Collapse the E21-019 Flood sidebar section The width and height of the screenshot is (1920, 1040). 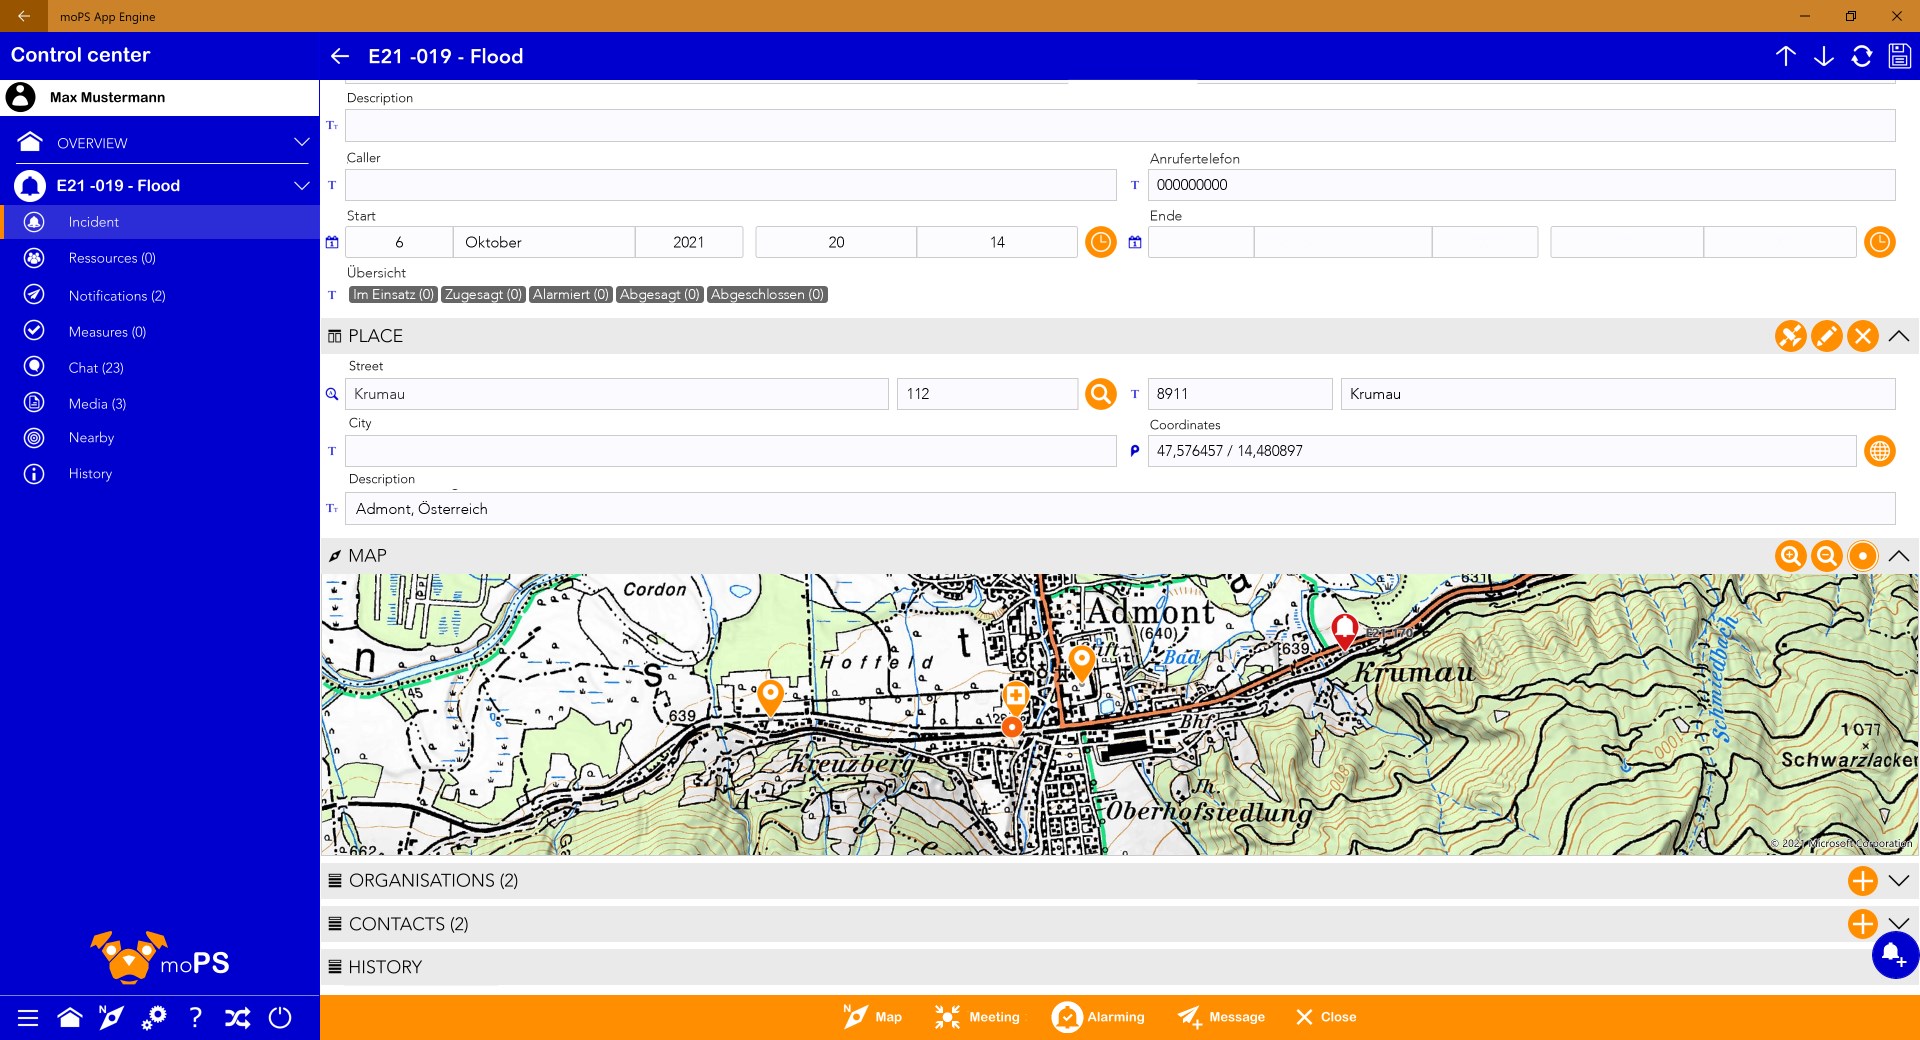(x=301, y=186)
